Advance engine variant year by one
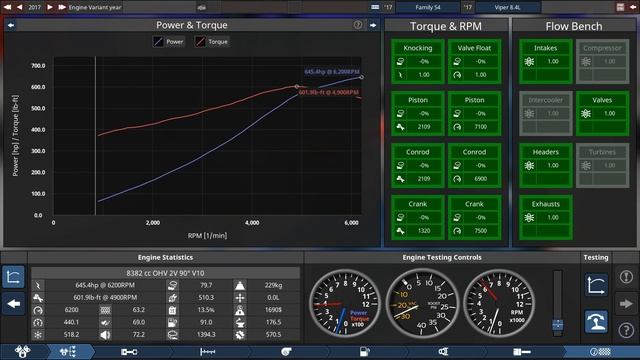Image resolution: width=640 pixels, height=360 pixels. 50,7
